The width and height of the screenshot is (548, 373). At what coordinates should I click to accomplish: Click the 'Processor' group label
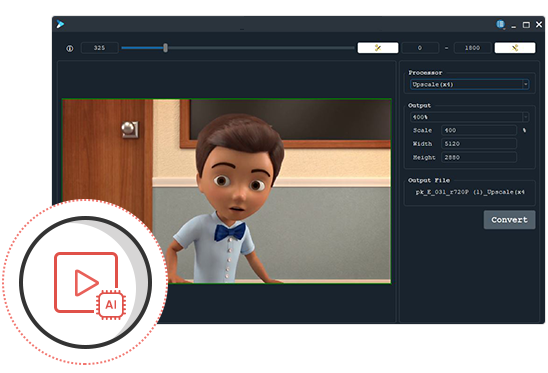tap(425, 73)
